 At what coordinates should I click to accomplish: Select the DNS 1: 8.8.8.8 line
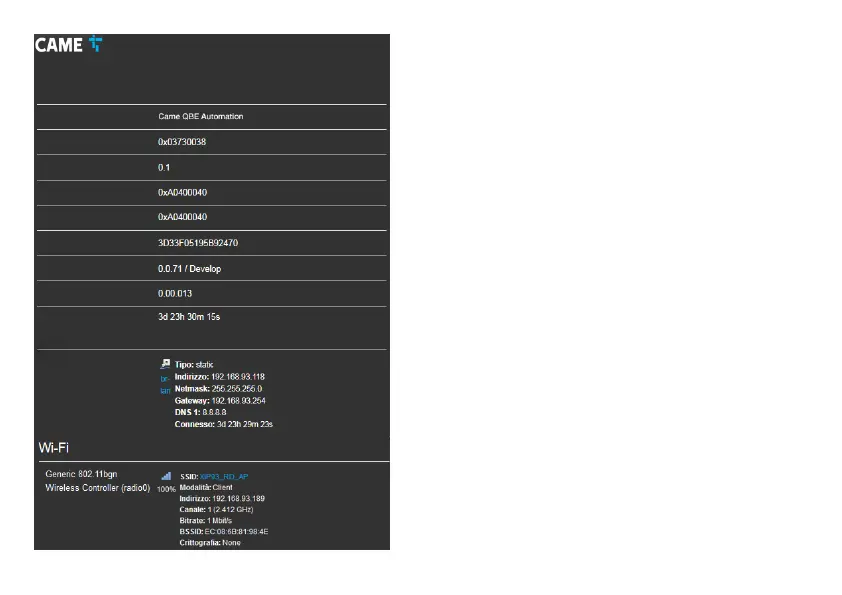(200, 412)
